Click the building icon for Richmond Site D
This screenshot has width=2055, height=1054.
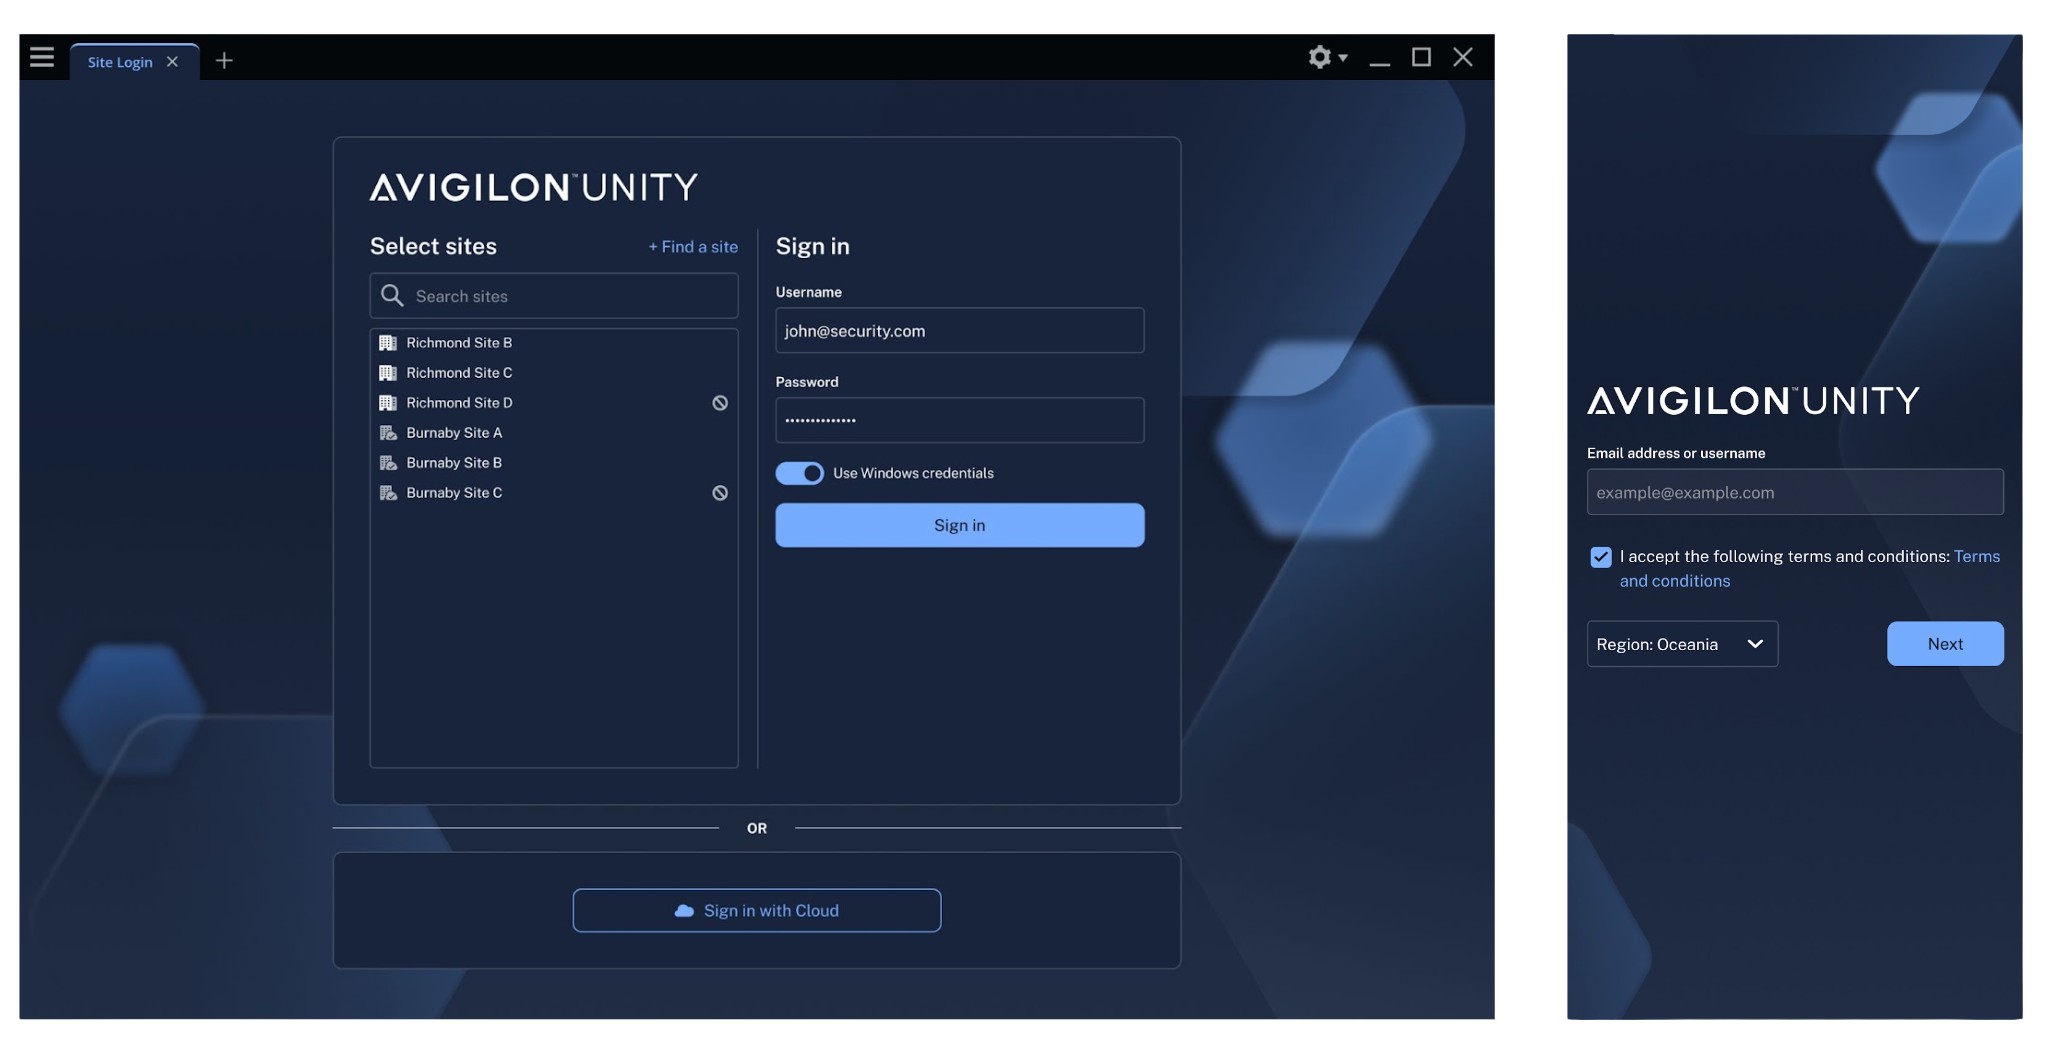(388, 403)
